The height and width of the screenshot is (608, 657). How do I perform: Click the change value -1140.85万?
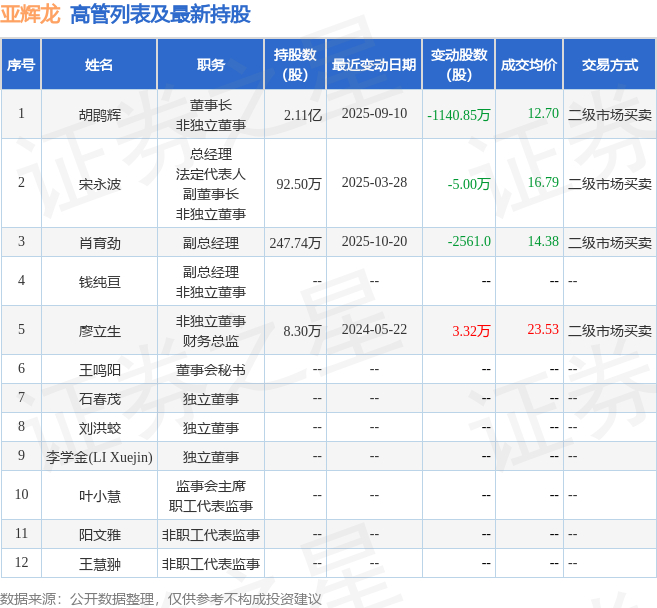[459, 115]
